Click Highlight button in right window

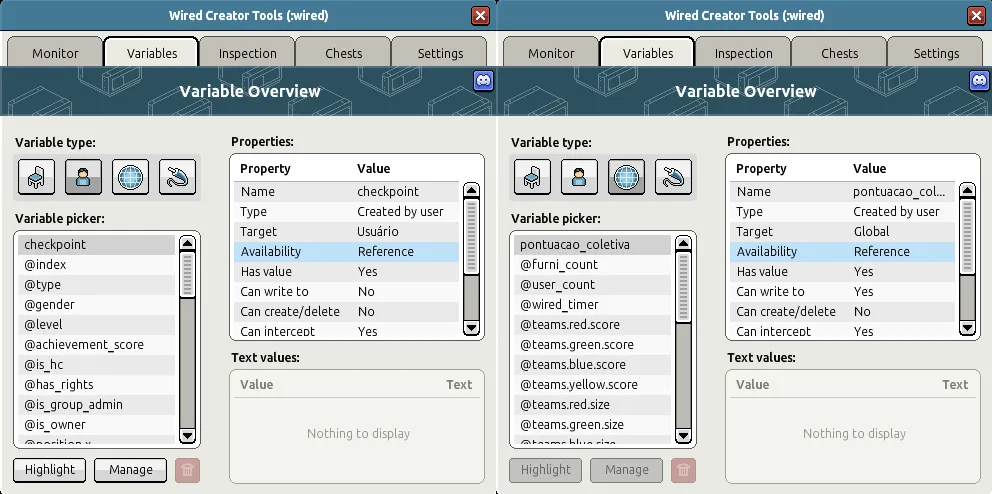(x=545, y=470)
